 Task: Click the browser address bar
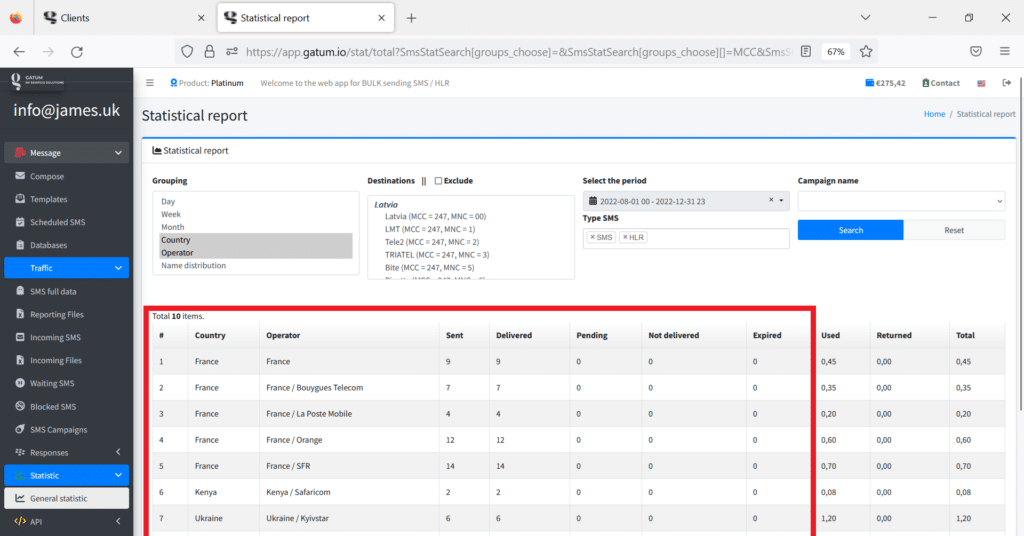519,52
